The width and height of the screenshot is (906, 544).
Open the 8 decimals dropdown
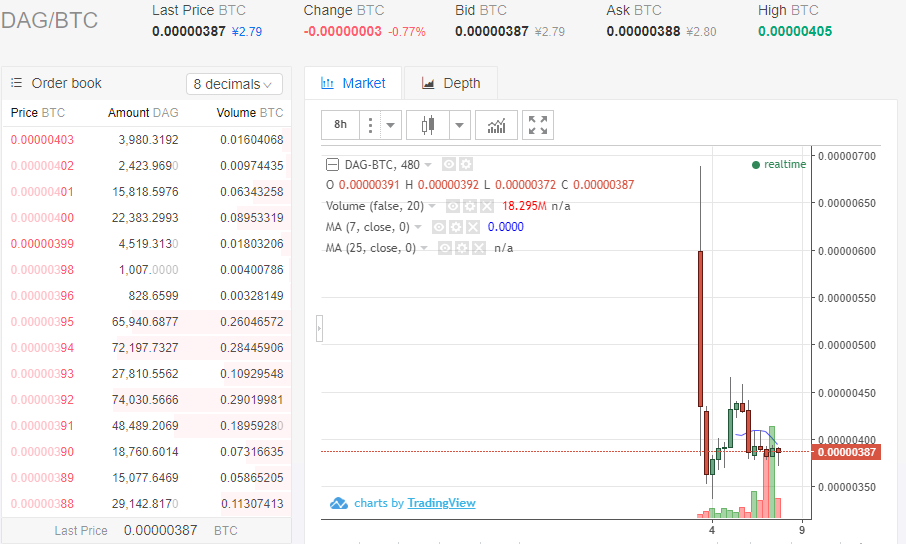[234, 84]
